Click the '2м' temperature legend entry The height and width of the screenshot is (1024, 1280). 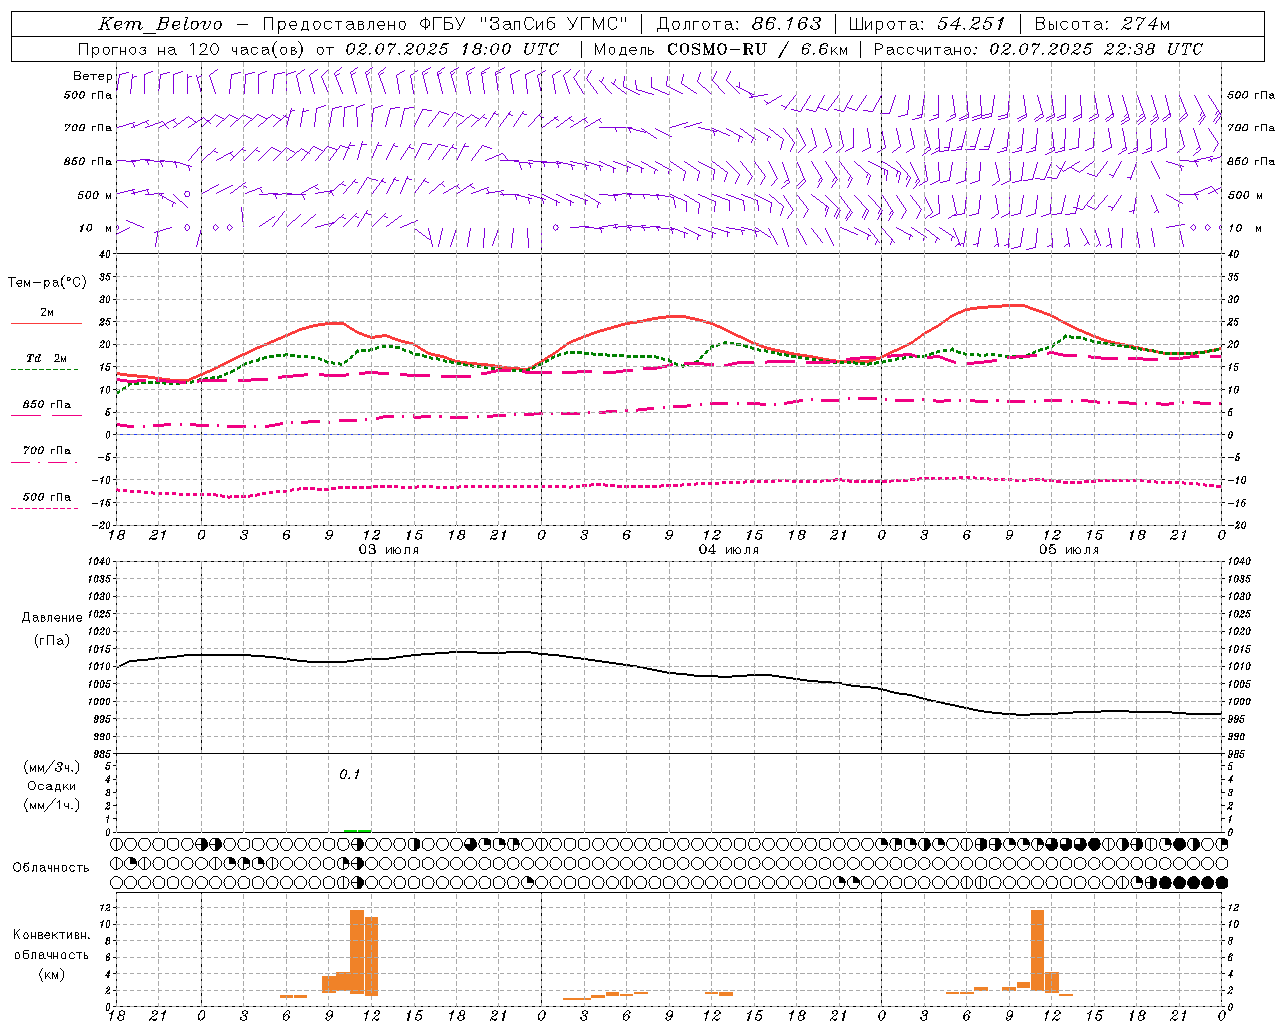click(47, 313)
